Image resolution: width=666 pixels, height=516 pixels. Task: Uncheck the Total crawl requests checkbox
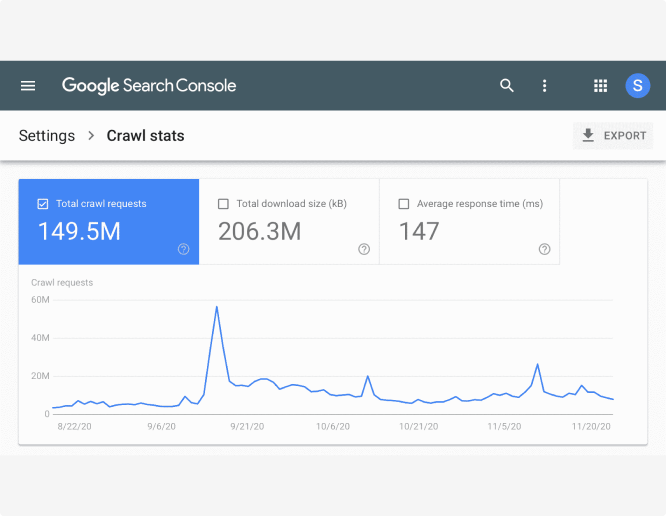point(42,204)
